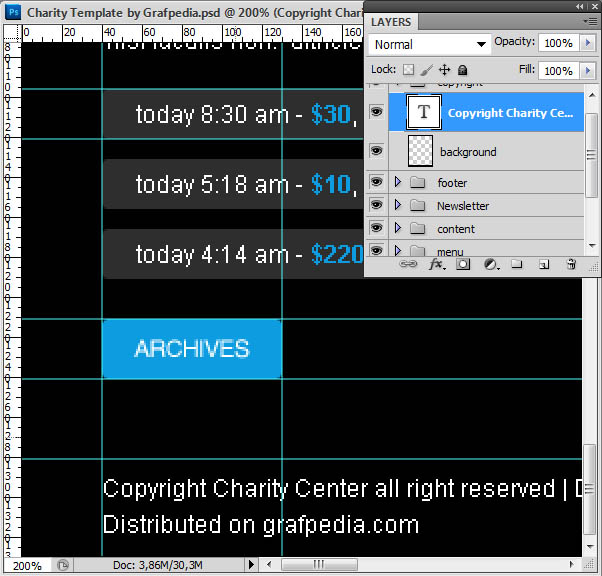
Task: Click 'Distributed on grafpedia.com' text
Action: 261,525
